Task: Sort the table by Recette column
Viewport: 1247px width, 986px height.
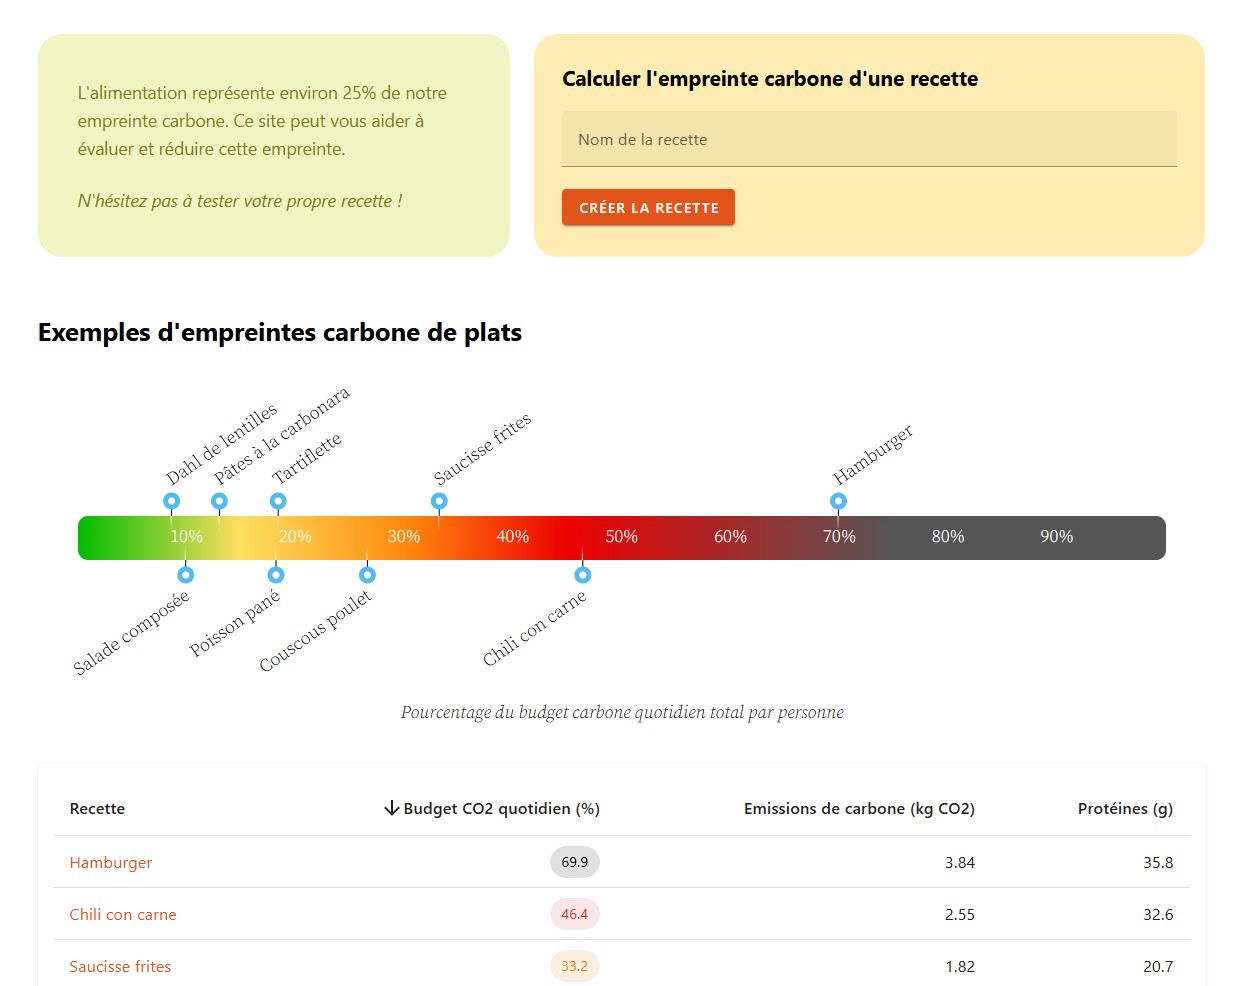Action: tap(97, 808)
